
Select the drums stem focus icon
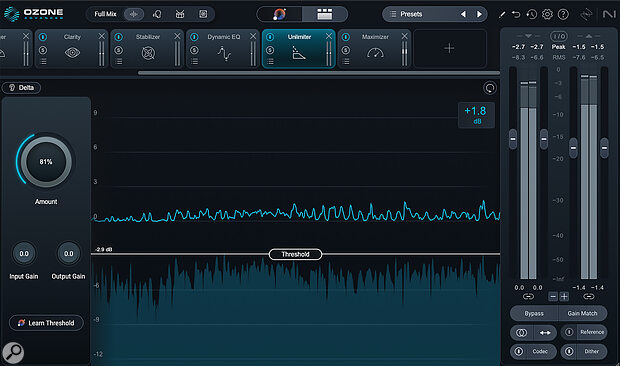pos(180,14)
